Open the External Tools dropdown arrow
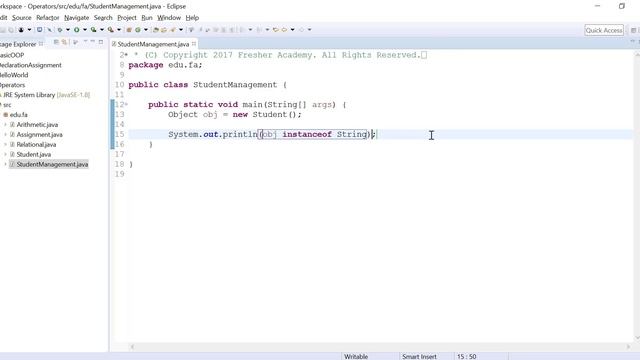640x360 pixels. pyautogui.click(x=119, y=30)
